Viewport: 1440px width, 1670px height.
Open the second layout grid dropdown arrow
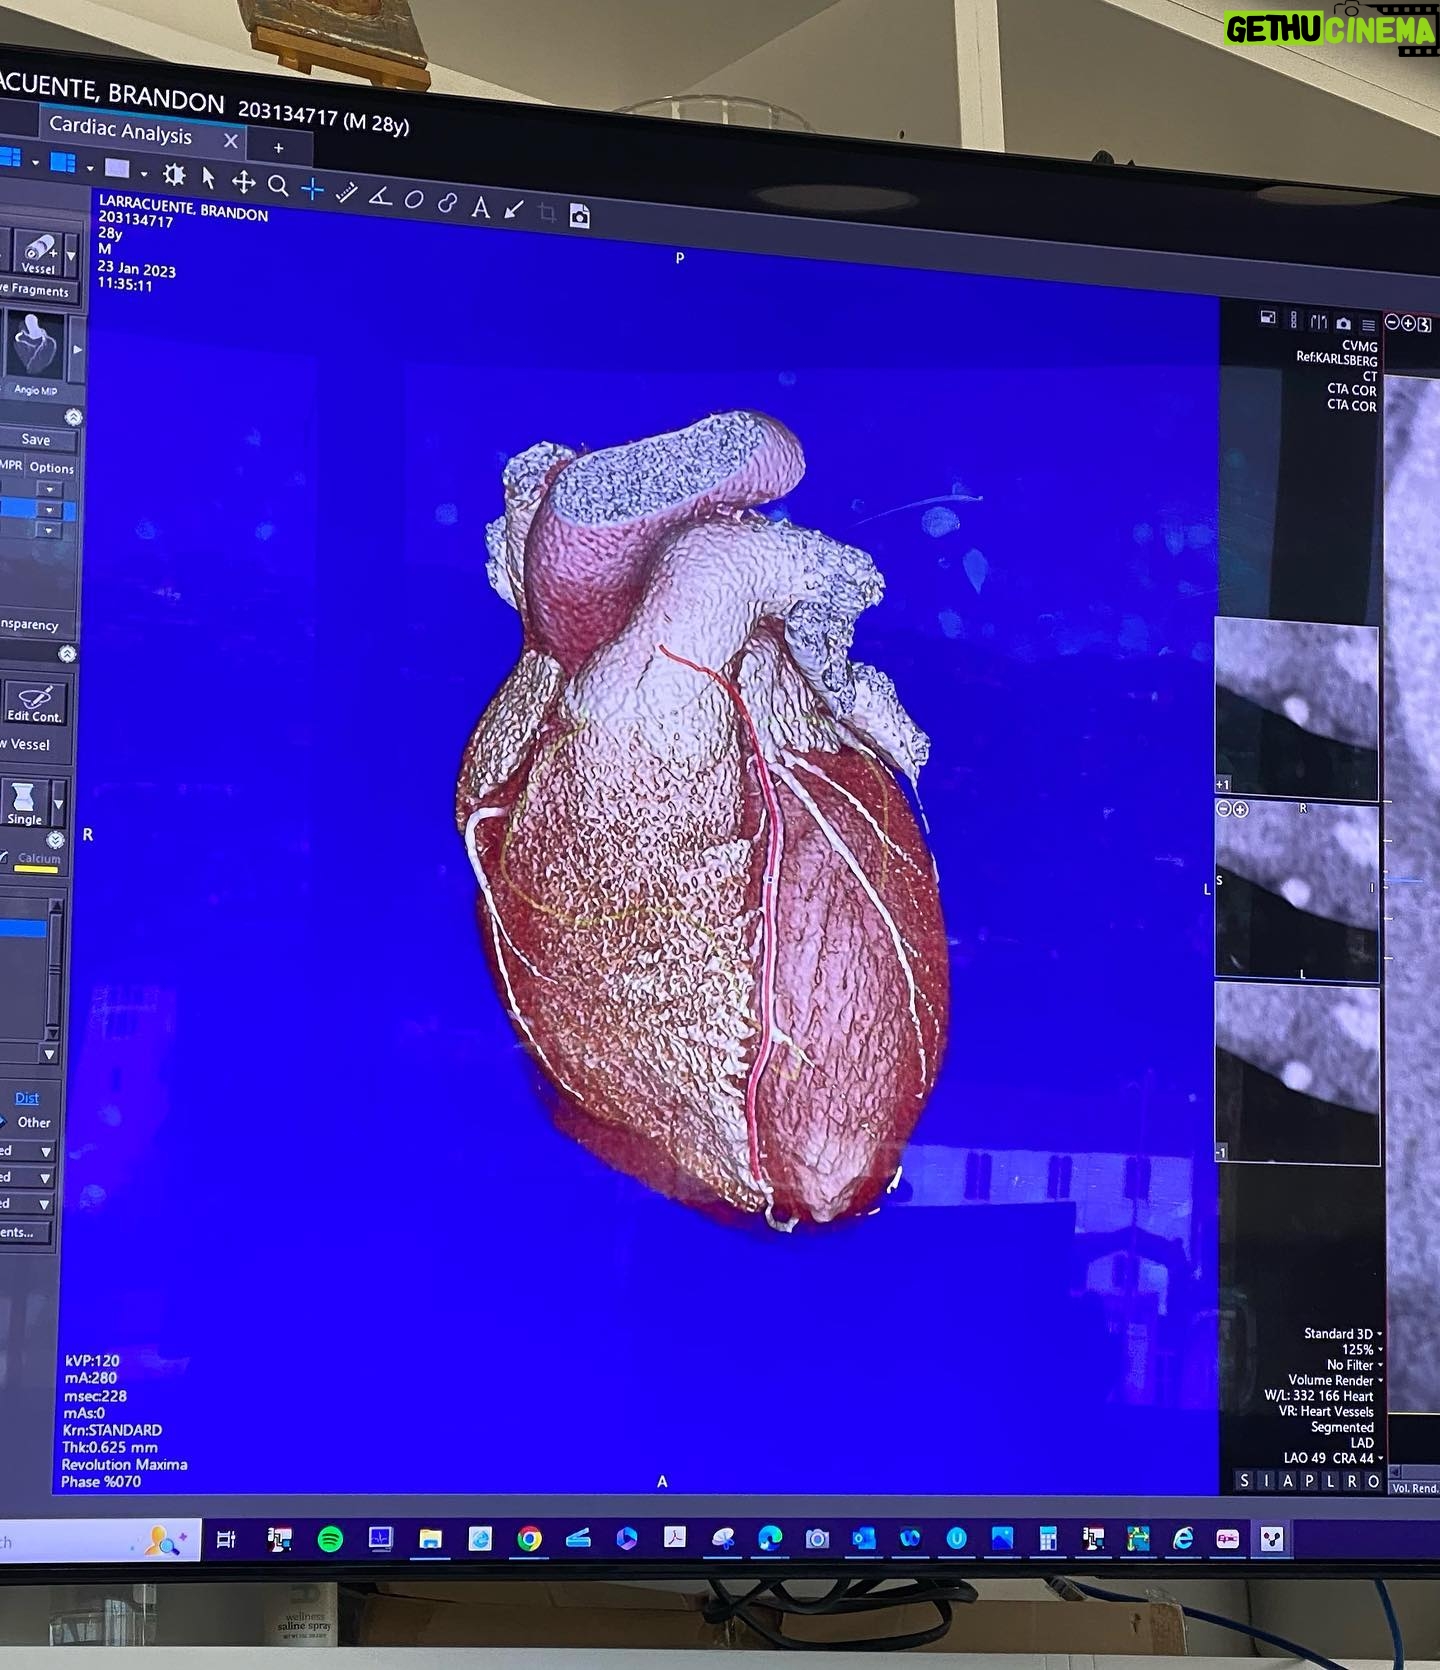click(x=89, y=167)
